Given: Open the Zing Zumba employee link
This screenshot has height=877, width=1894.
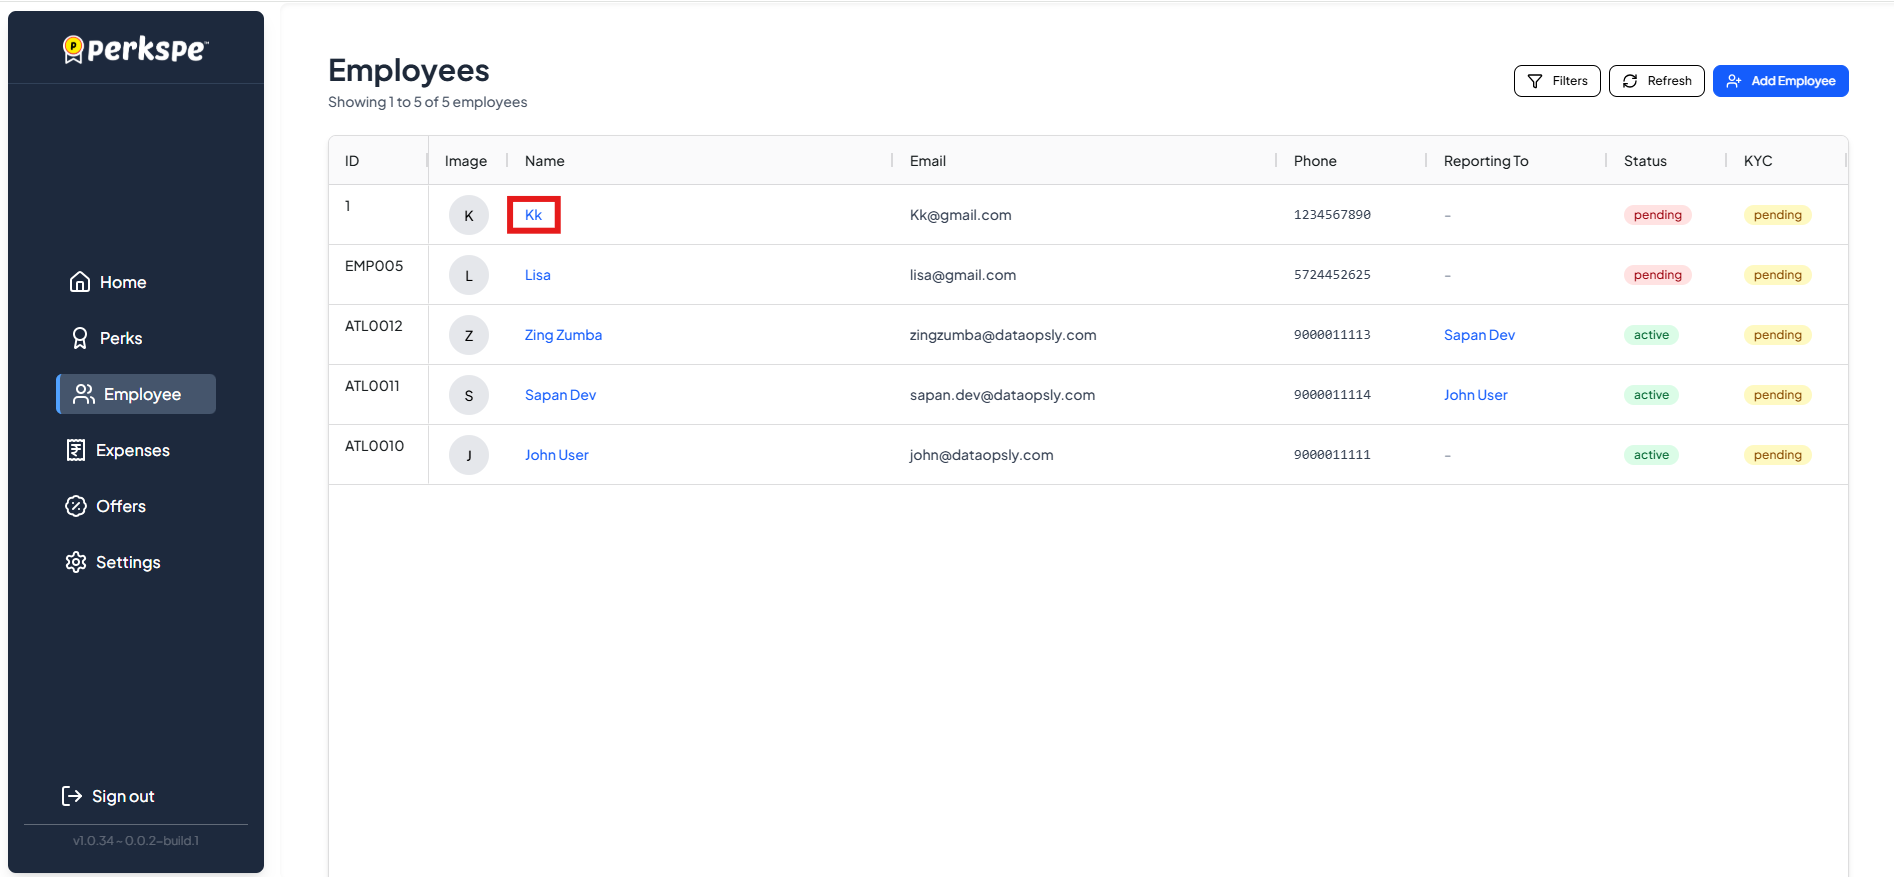Looking at the screenshot, I should [563, 335].
